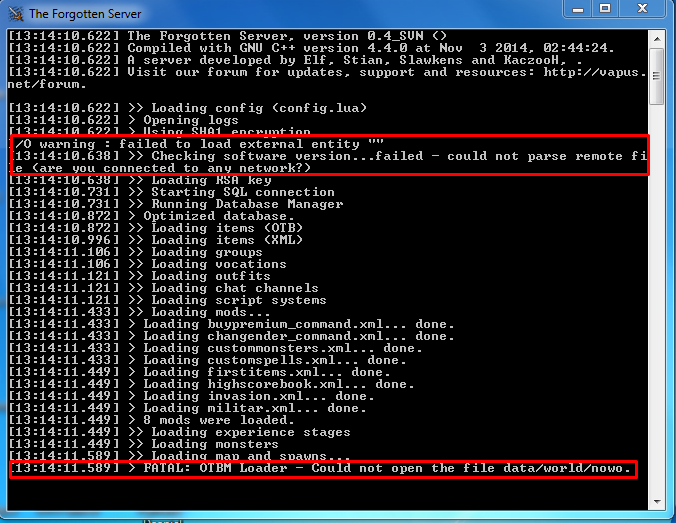The height and width of the screenshot is (523, 676).
Task: Click the scrollbar up arrow
Action: pyautogui.click(x=657, y=39)
